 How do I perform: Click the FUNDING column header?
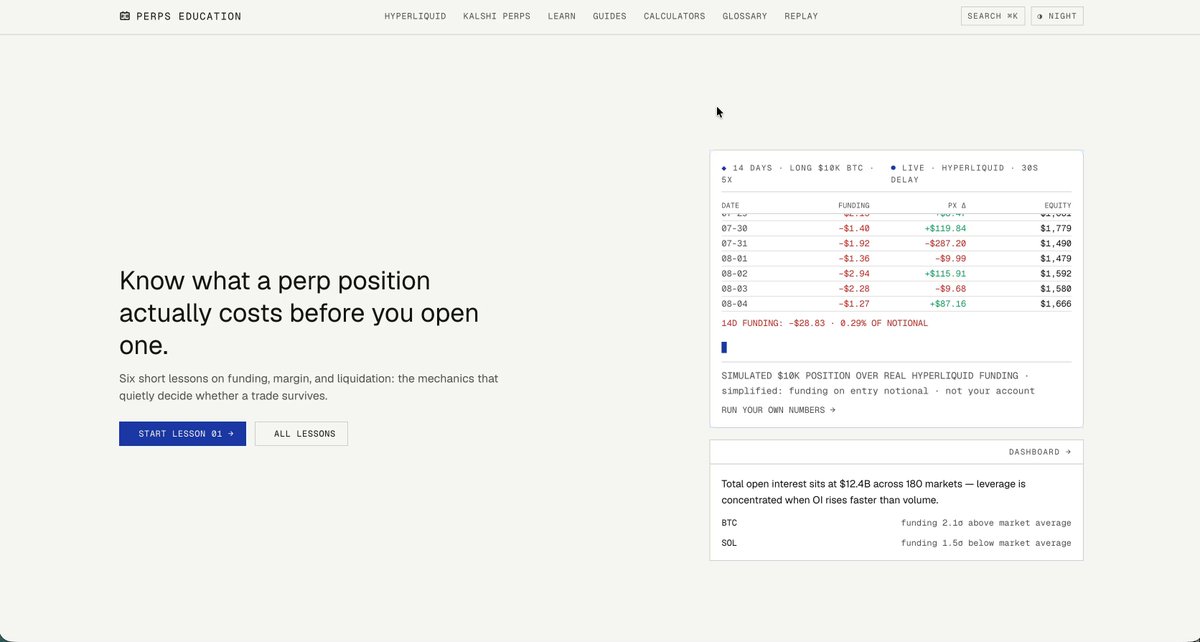[x=854, y=206]
